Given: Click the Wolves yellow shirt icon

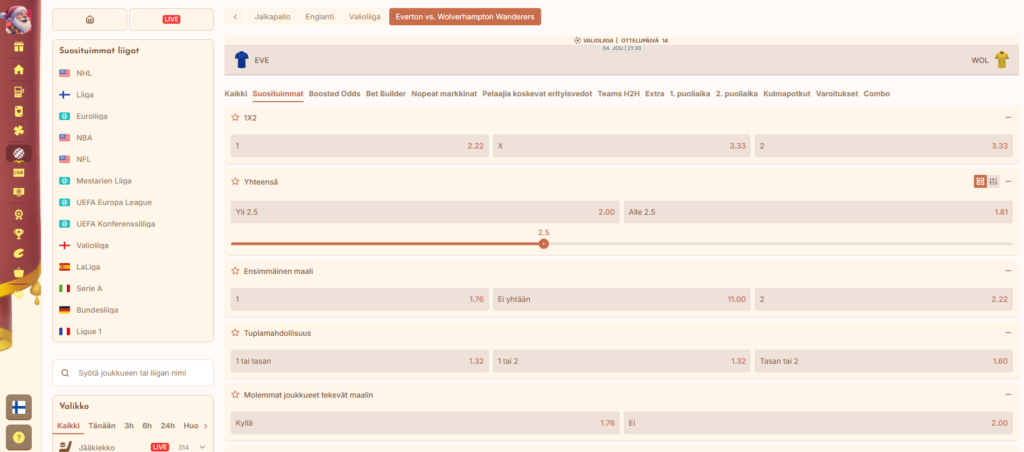Looking at the screenshot, I should pyautogui.click(x=1002, y=60).
